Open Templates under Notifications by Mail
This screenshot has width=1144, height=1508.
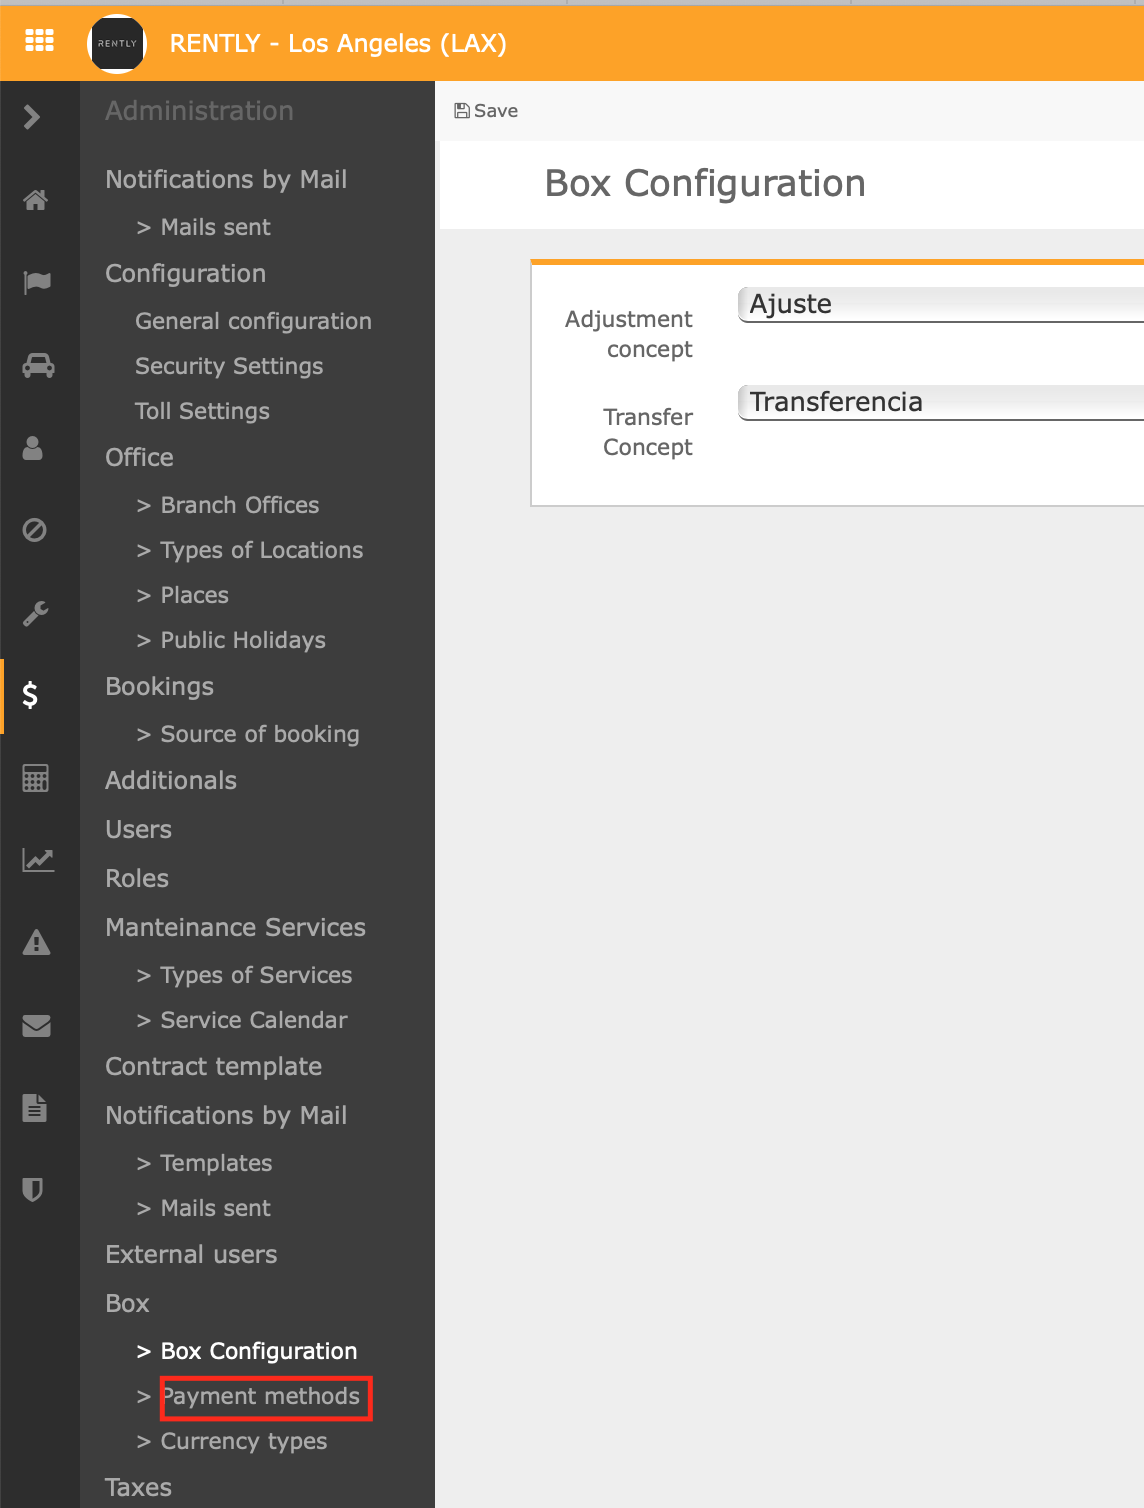click(x=216, y=1164)
